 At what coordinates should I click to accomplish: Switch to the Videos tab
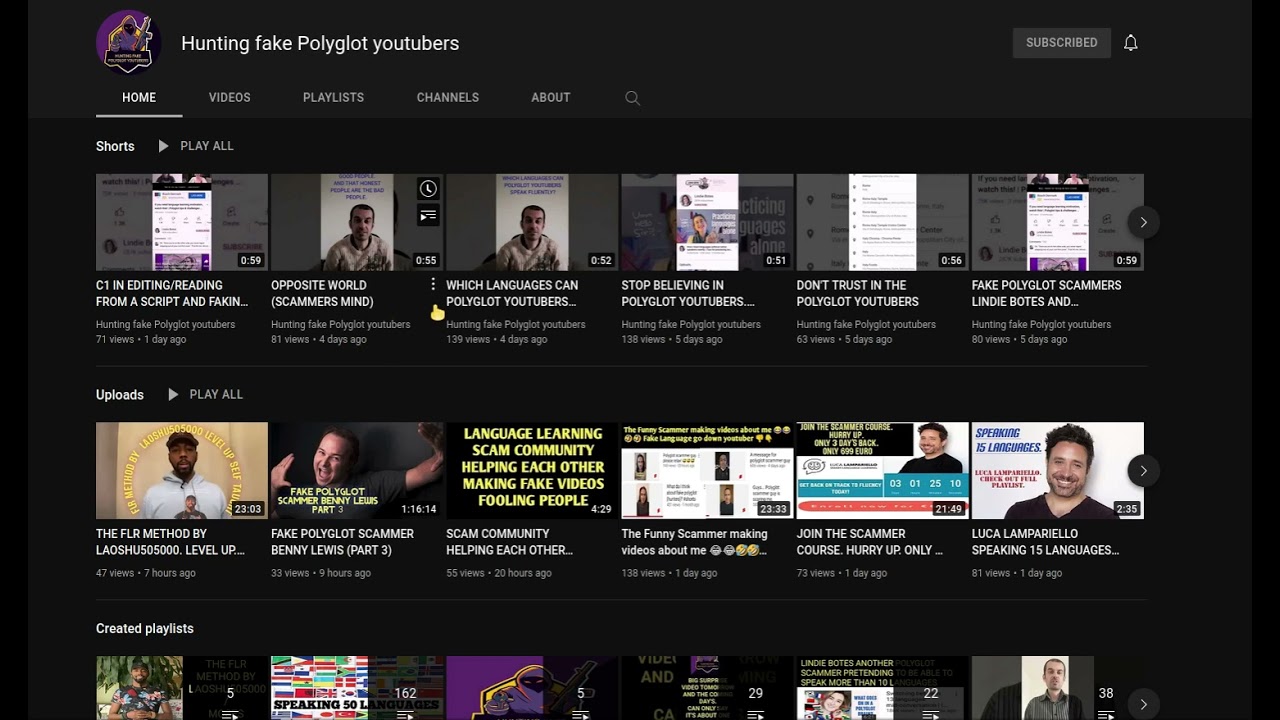229,98
